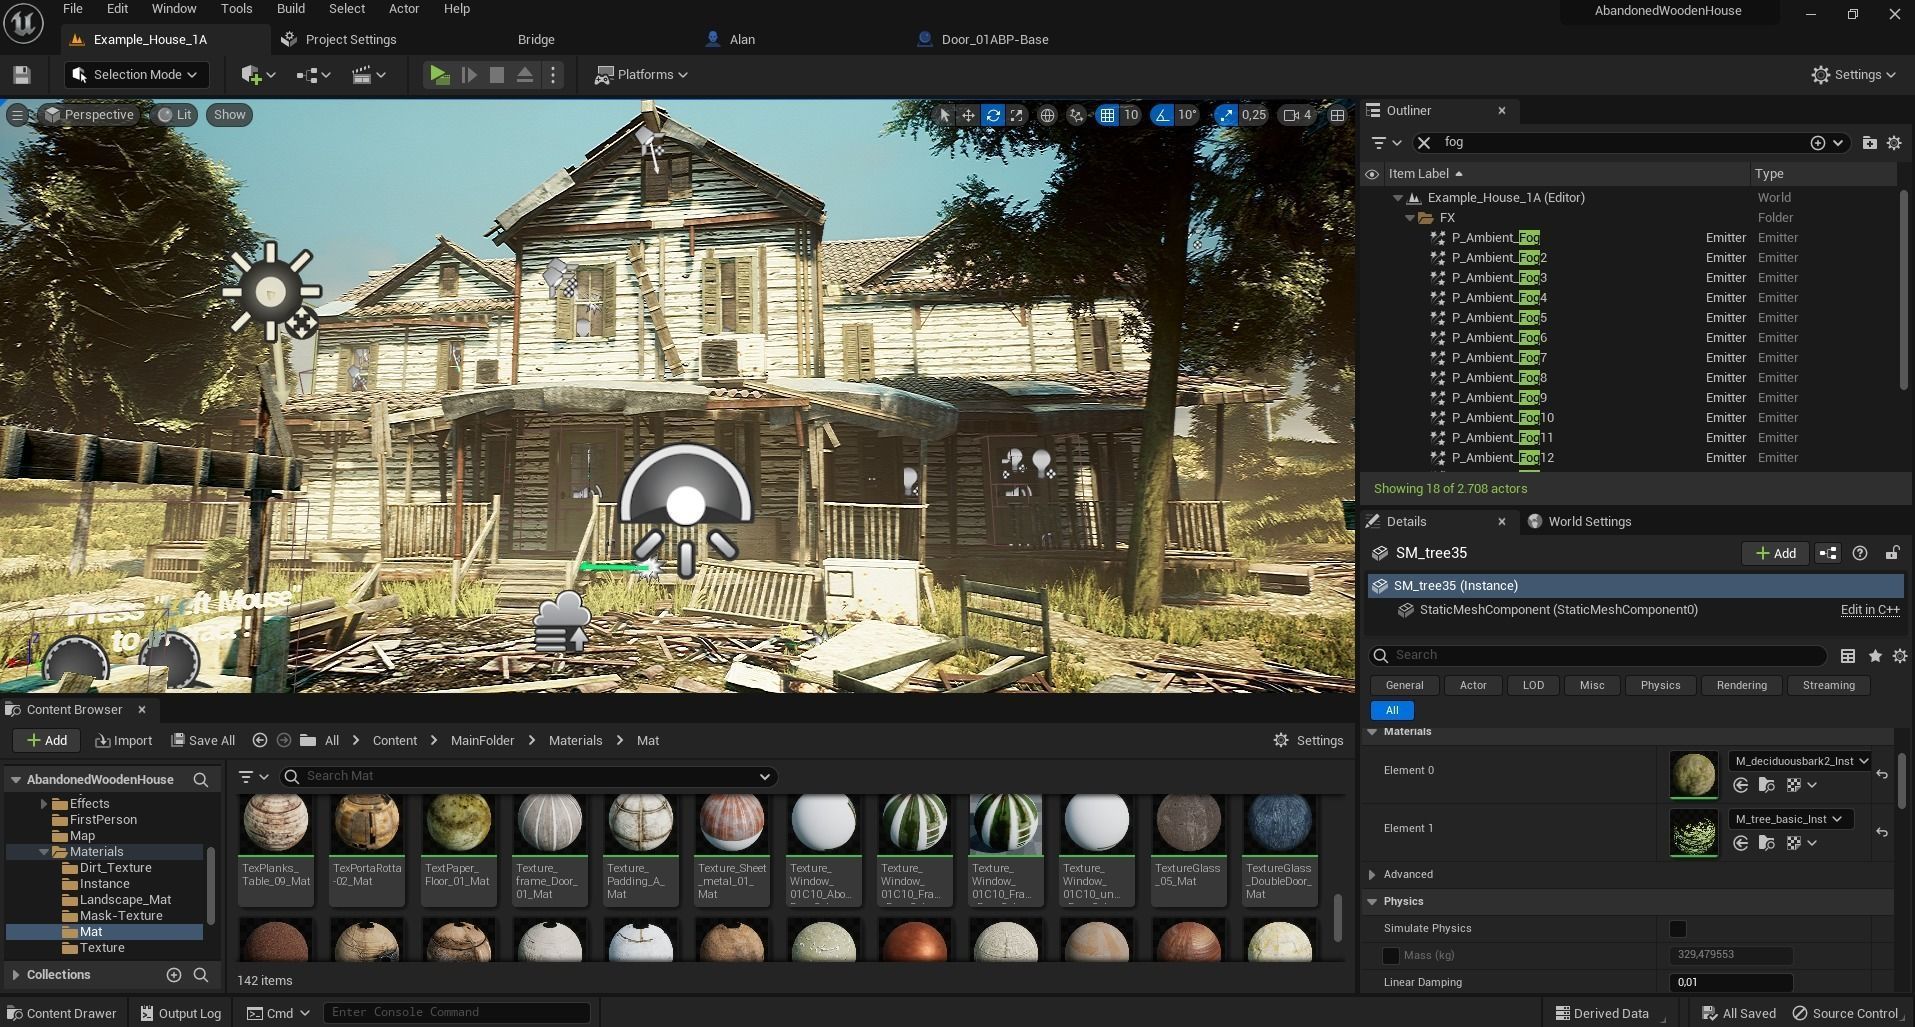Viewport: 1915px width, 1027px height.
Task: Click the Details property matrix table icon
Action: pyautogui.click(x=1848, y=656)
